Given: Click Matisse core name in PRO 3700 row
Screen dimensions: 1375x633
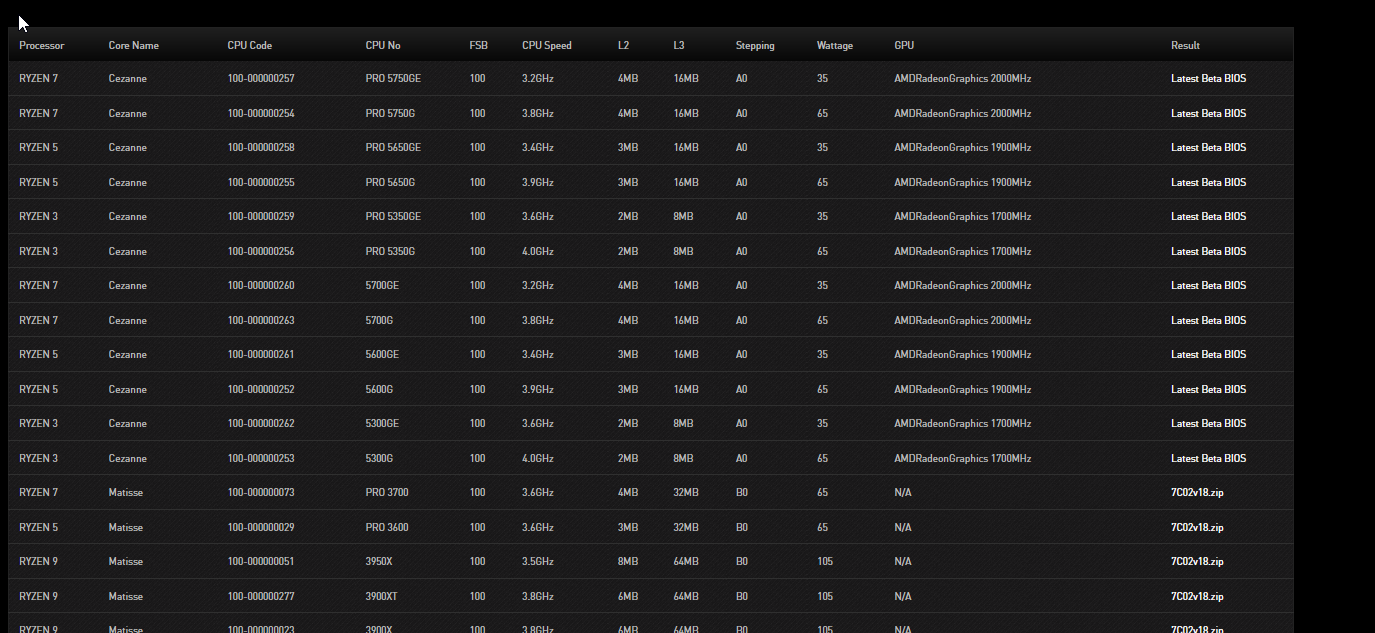Looking at the screenshot, I should click(126, 493).
